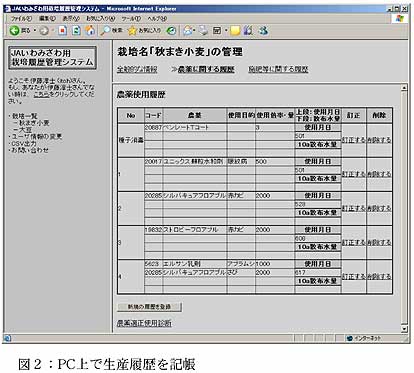
Task: Click the 農薬 column header
Action: tap(195, 115)
